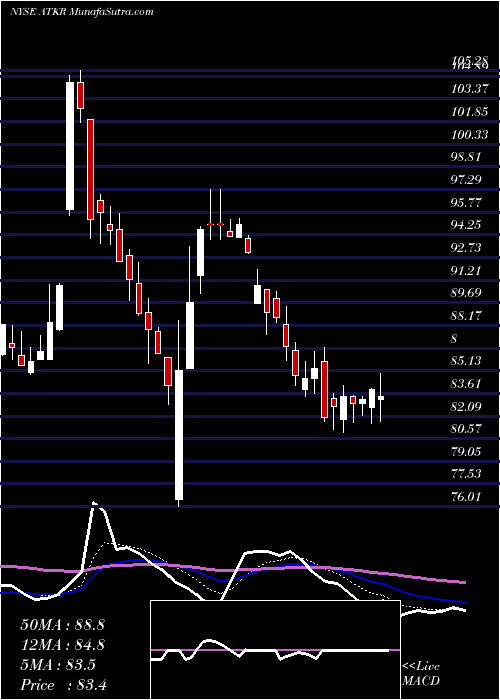Click the 97.29 price axis label

(467, 180)
